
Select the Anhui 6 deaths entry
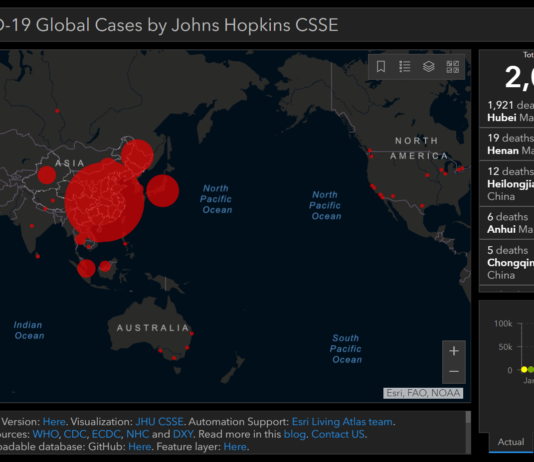(507, 223)
